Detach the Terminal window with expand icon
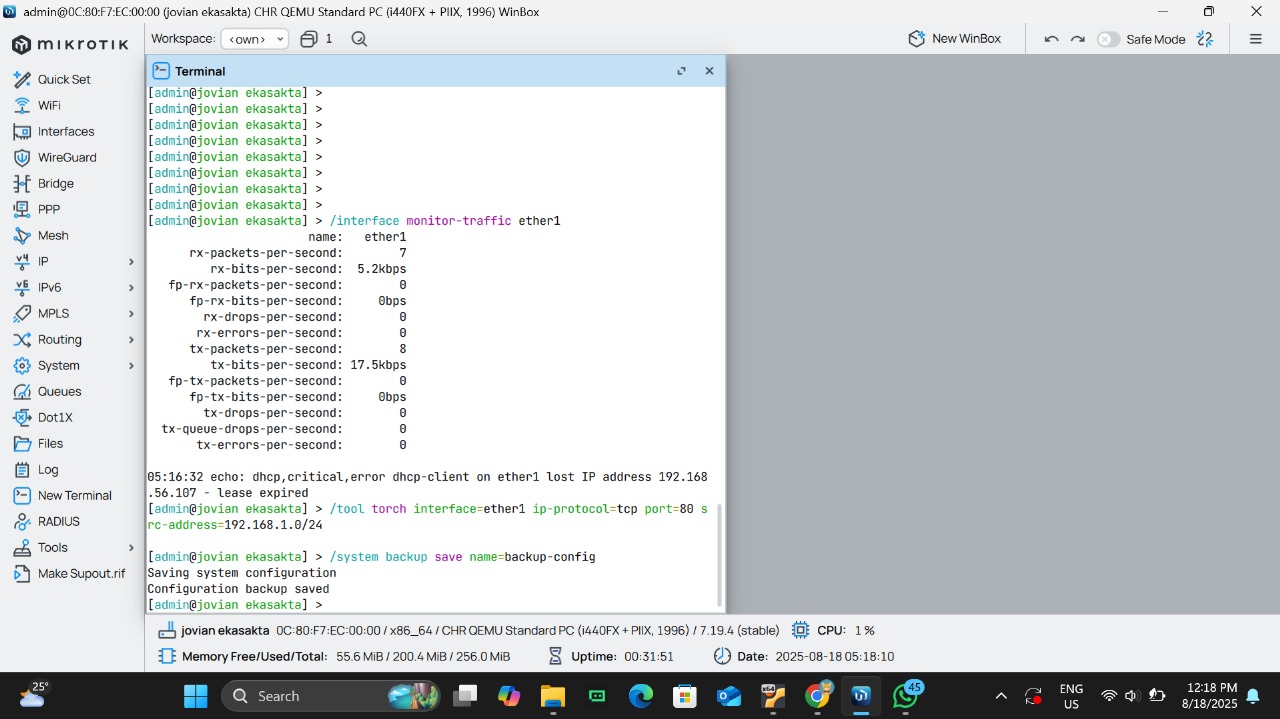This screenshot has width=1280, height=719. coord(681,71)
